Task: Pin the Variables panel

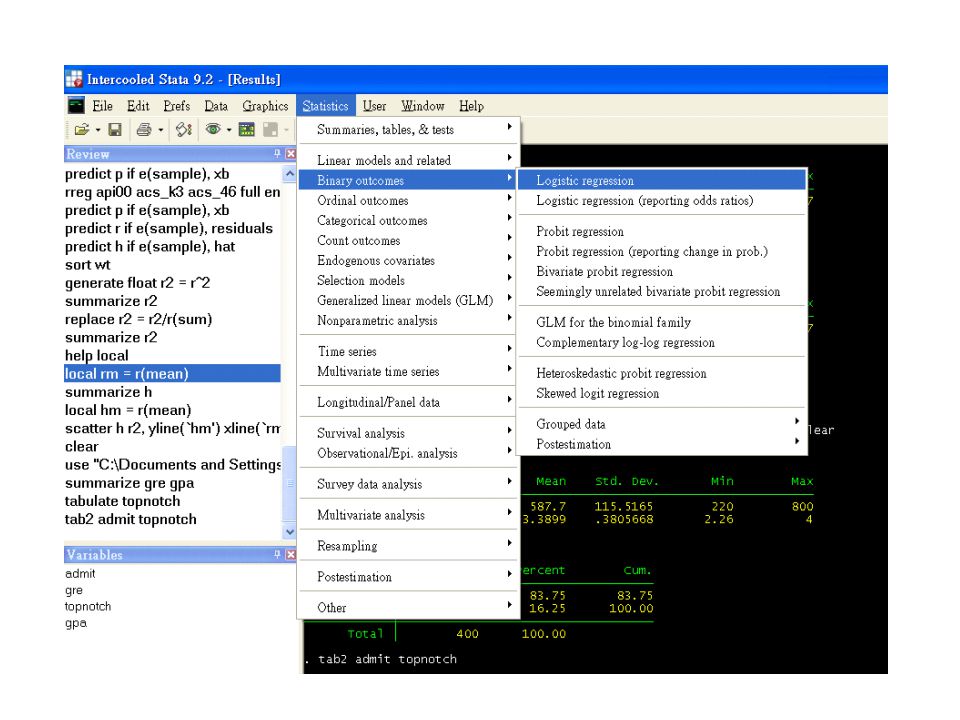Action: 277,554
